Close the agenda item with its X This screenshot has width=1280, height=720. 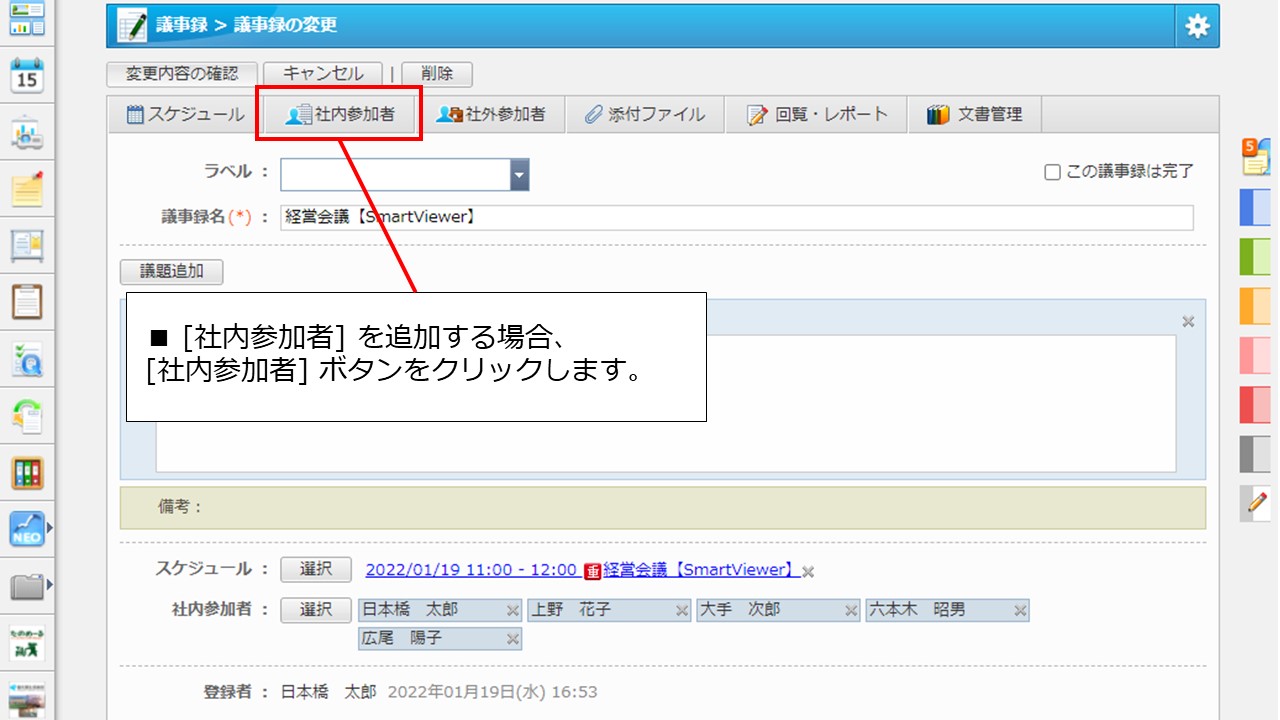1188,322
